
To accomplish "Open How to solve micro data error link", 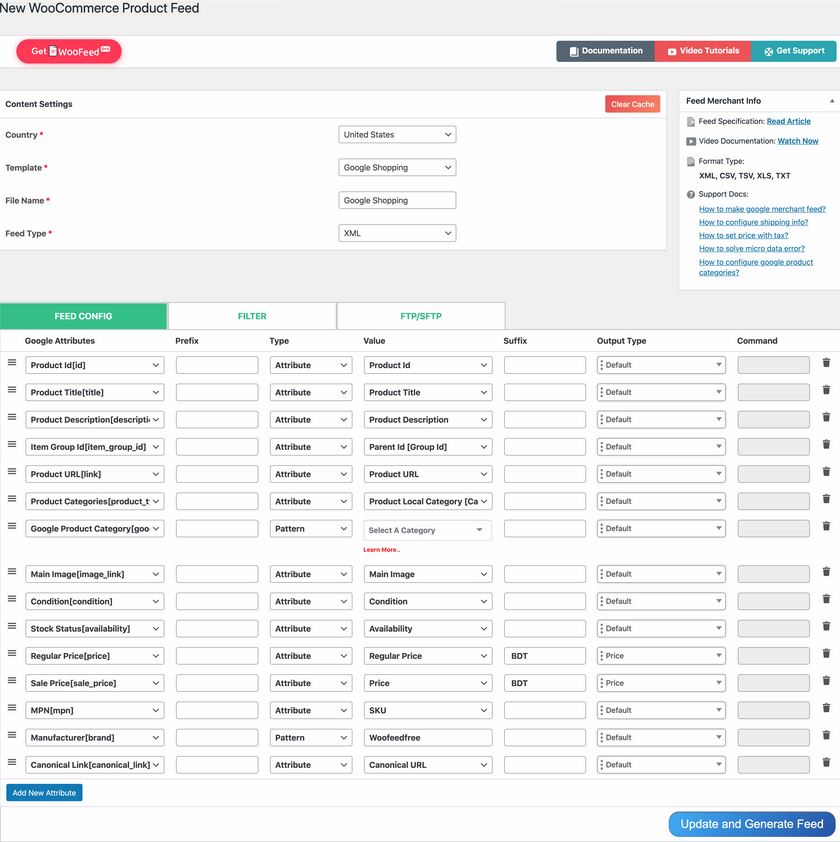I will [752, 249].
